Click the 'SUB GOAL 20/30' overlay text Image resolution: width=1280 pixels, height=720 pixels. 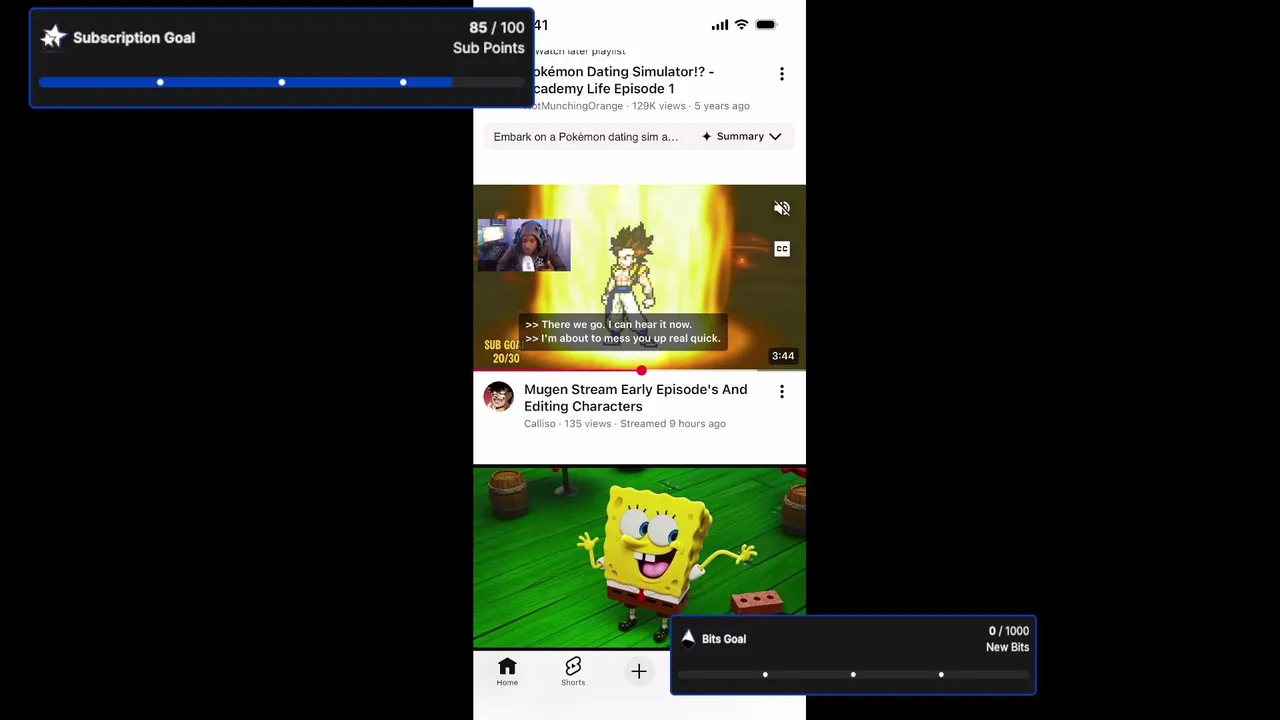pyautogui.click(x=504, y=352)
